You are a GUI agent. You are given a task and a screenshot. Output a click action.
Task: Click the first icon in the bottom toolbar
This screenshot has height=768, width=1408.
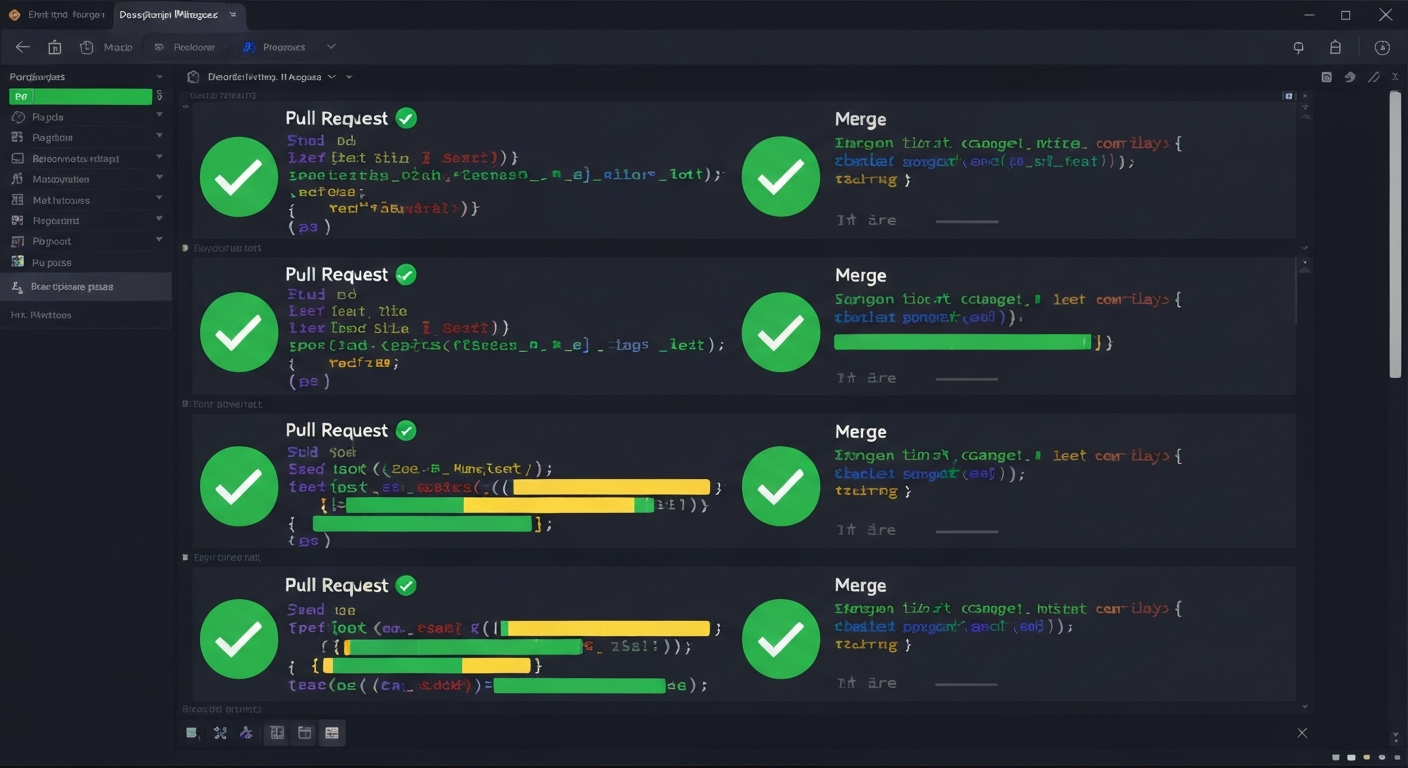coord(192,733)
